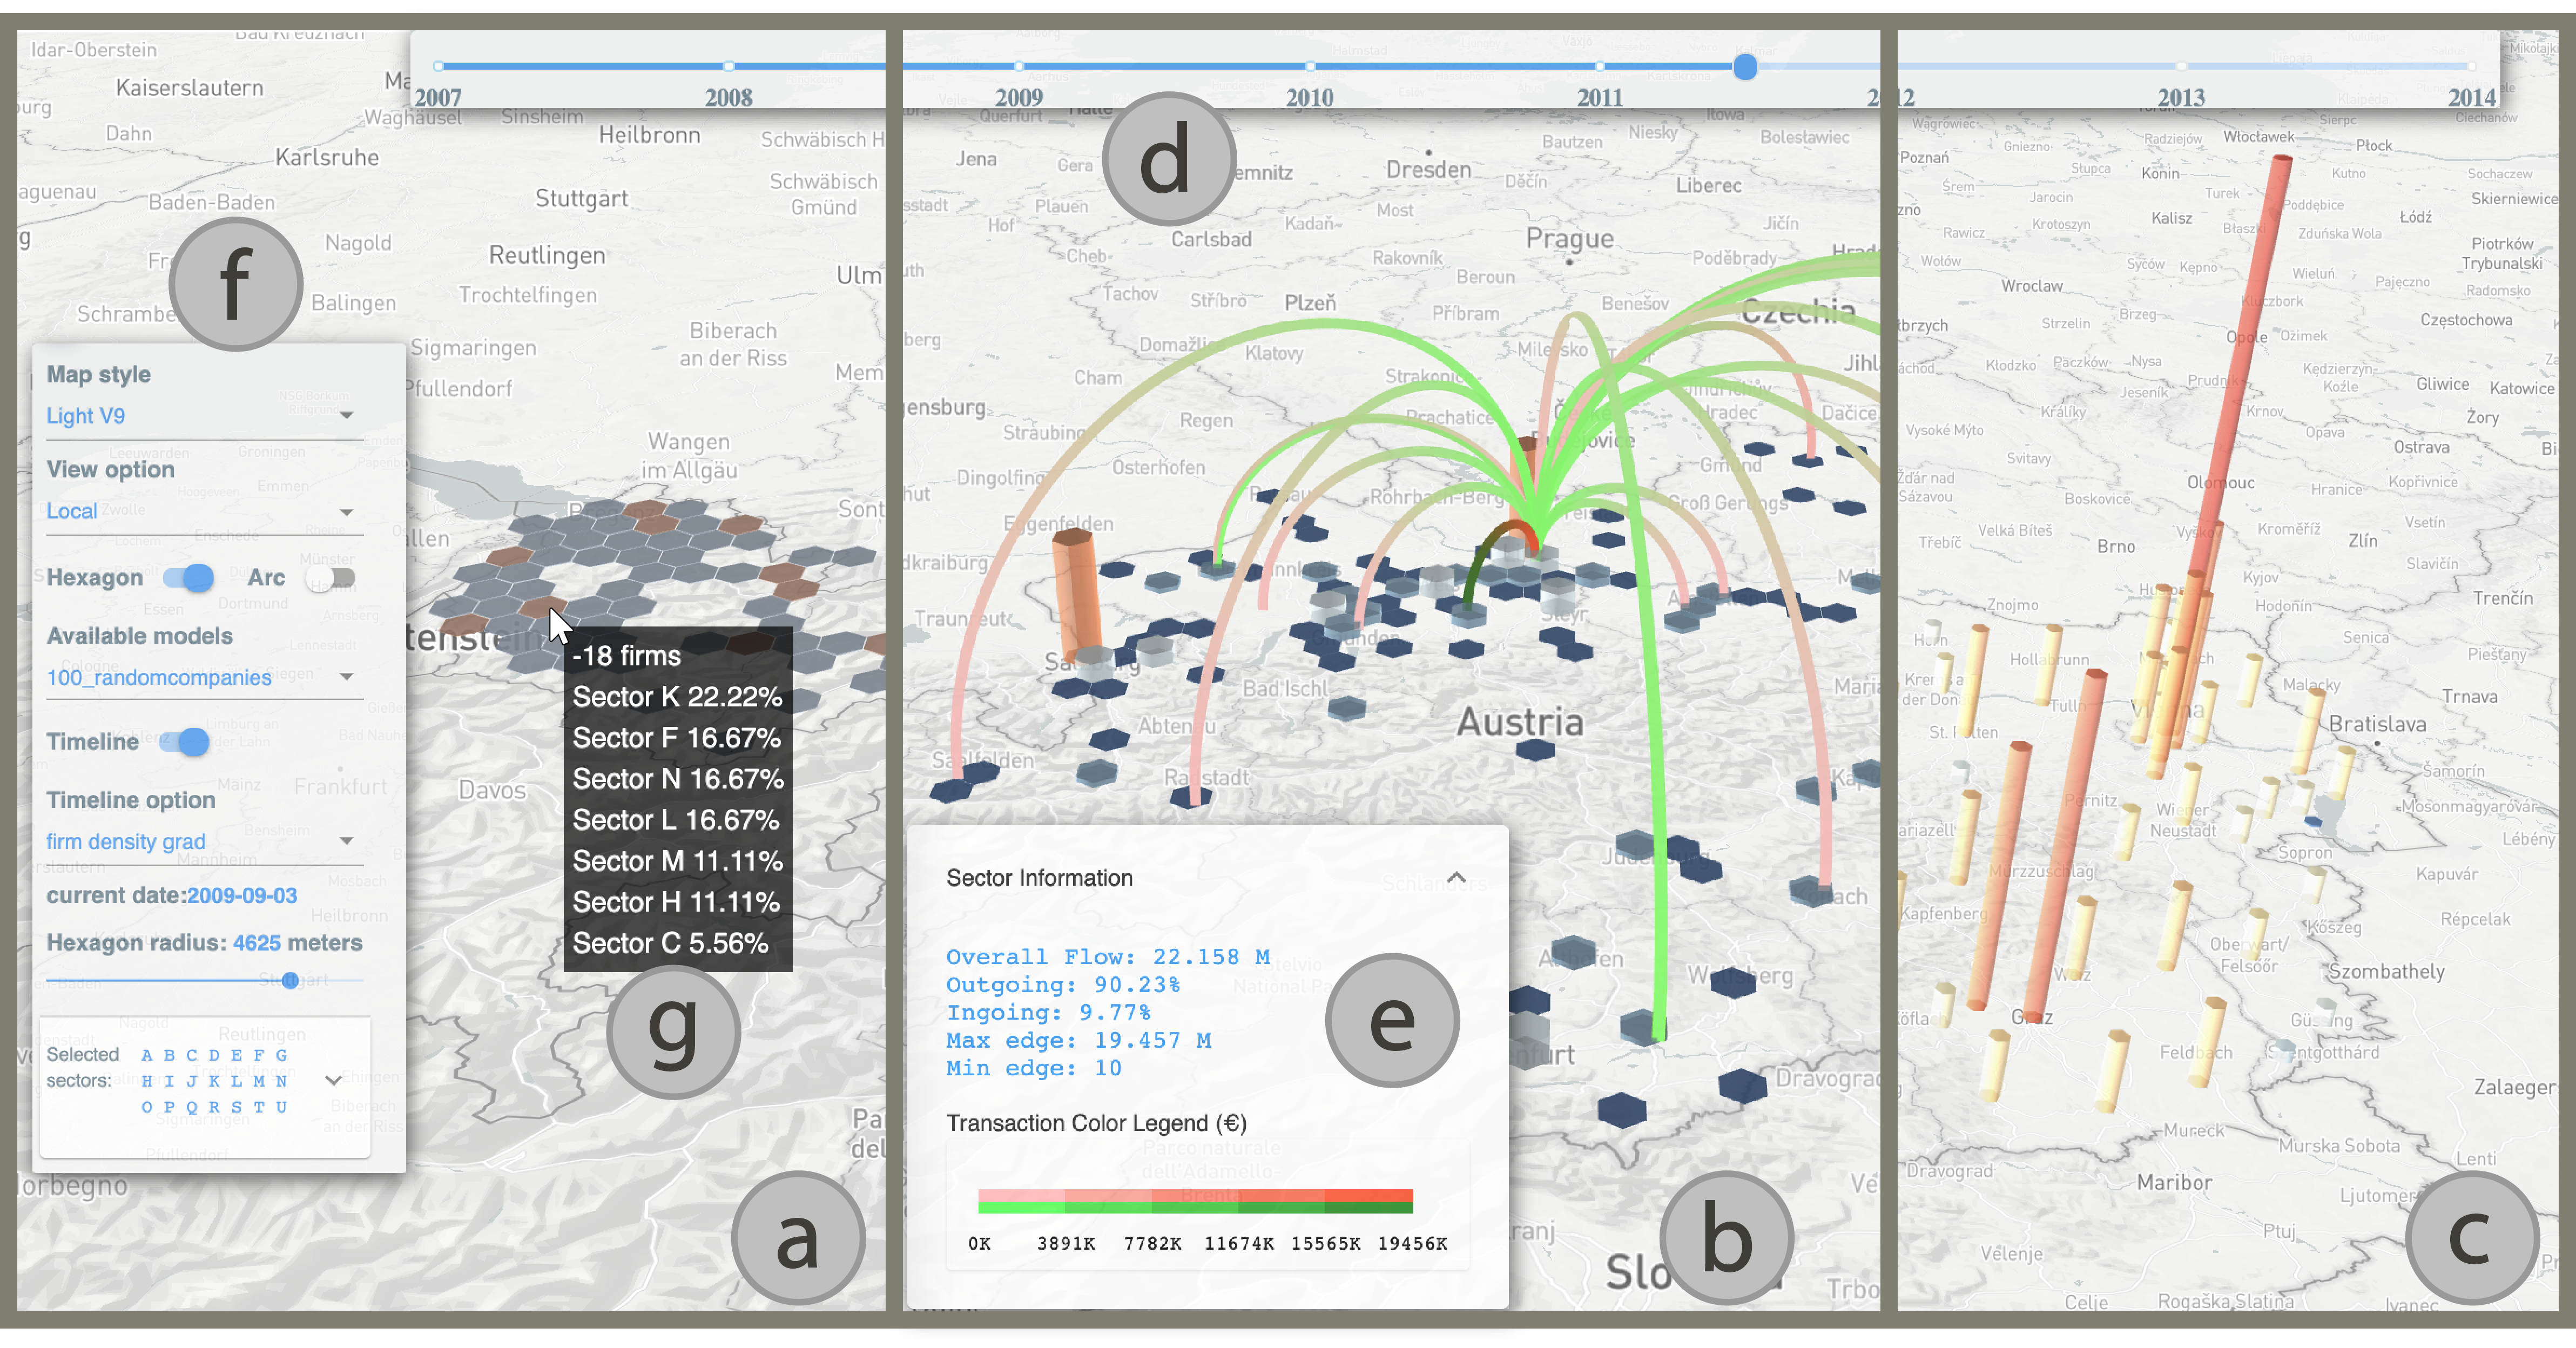This screenshot has width=2576, height=1348.
Task: Click the darkest red legend color segment
Action: [1368, 1195]
